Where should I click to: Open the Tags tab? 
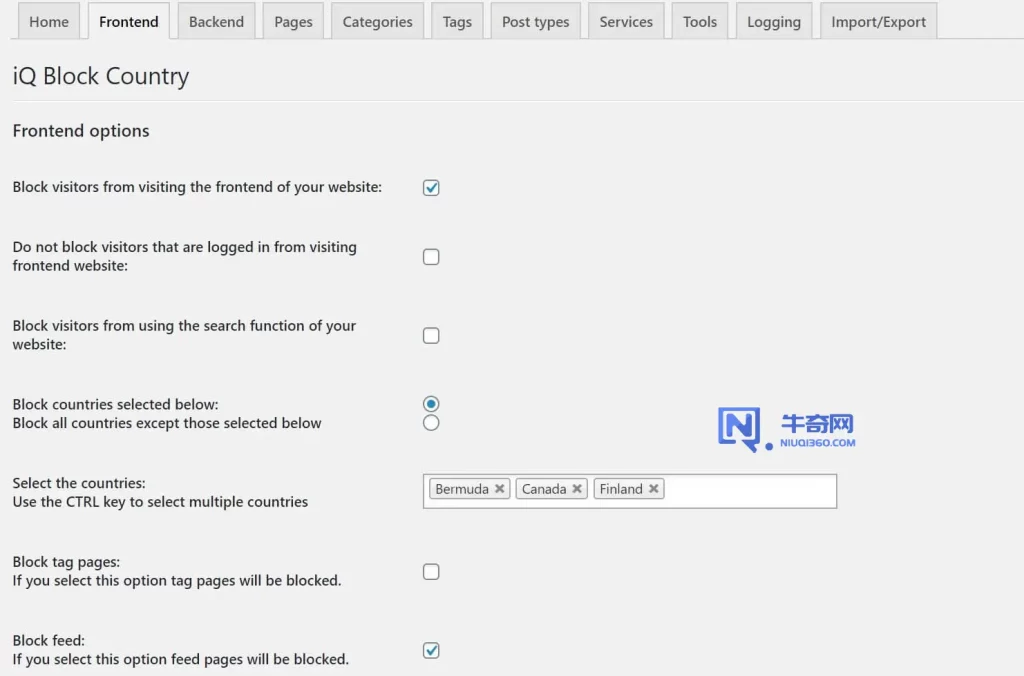pyautogui.click(x=457, y=20)
